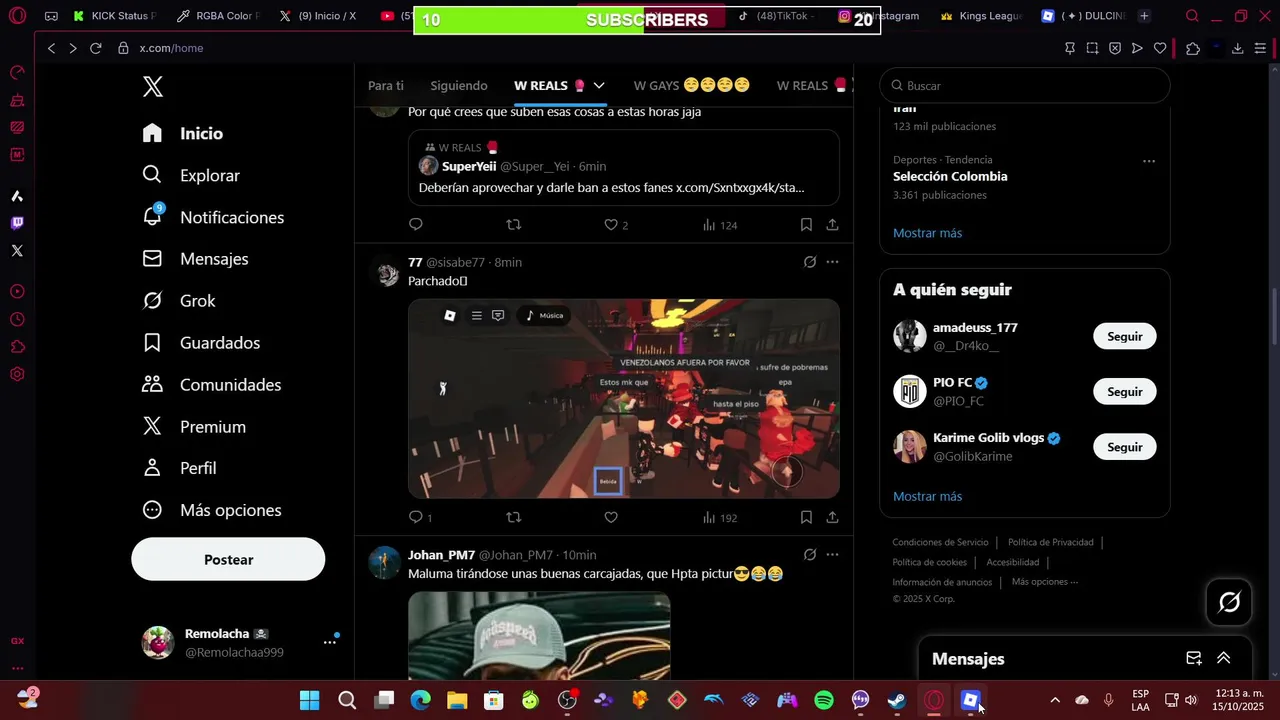Screen dimensions: 1280x720
Task: Repost the 77 post Parchado
Action: pyautogui.click(x=514, y=517)
